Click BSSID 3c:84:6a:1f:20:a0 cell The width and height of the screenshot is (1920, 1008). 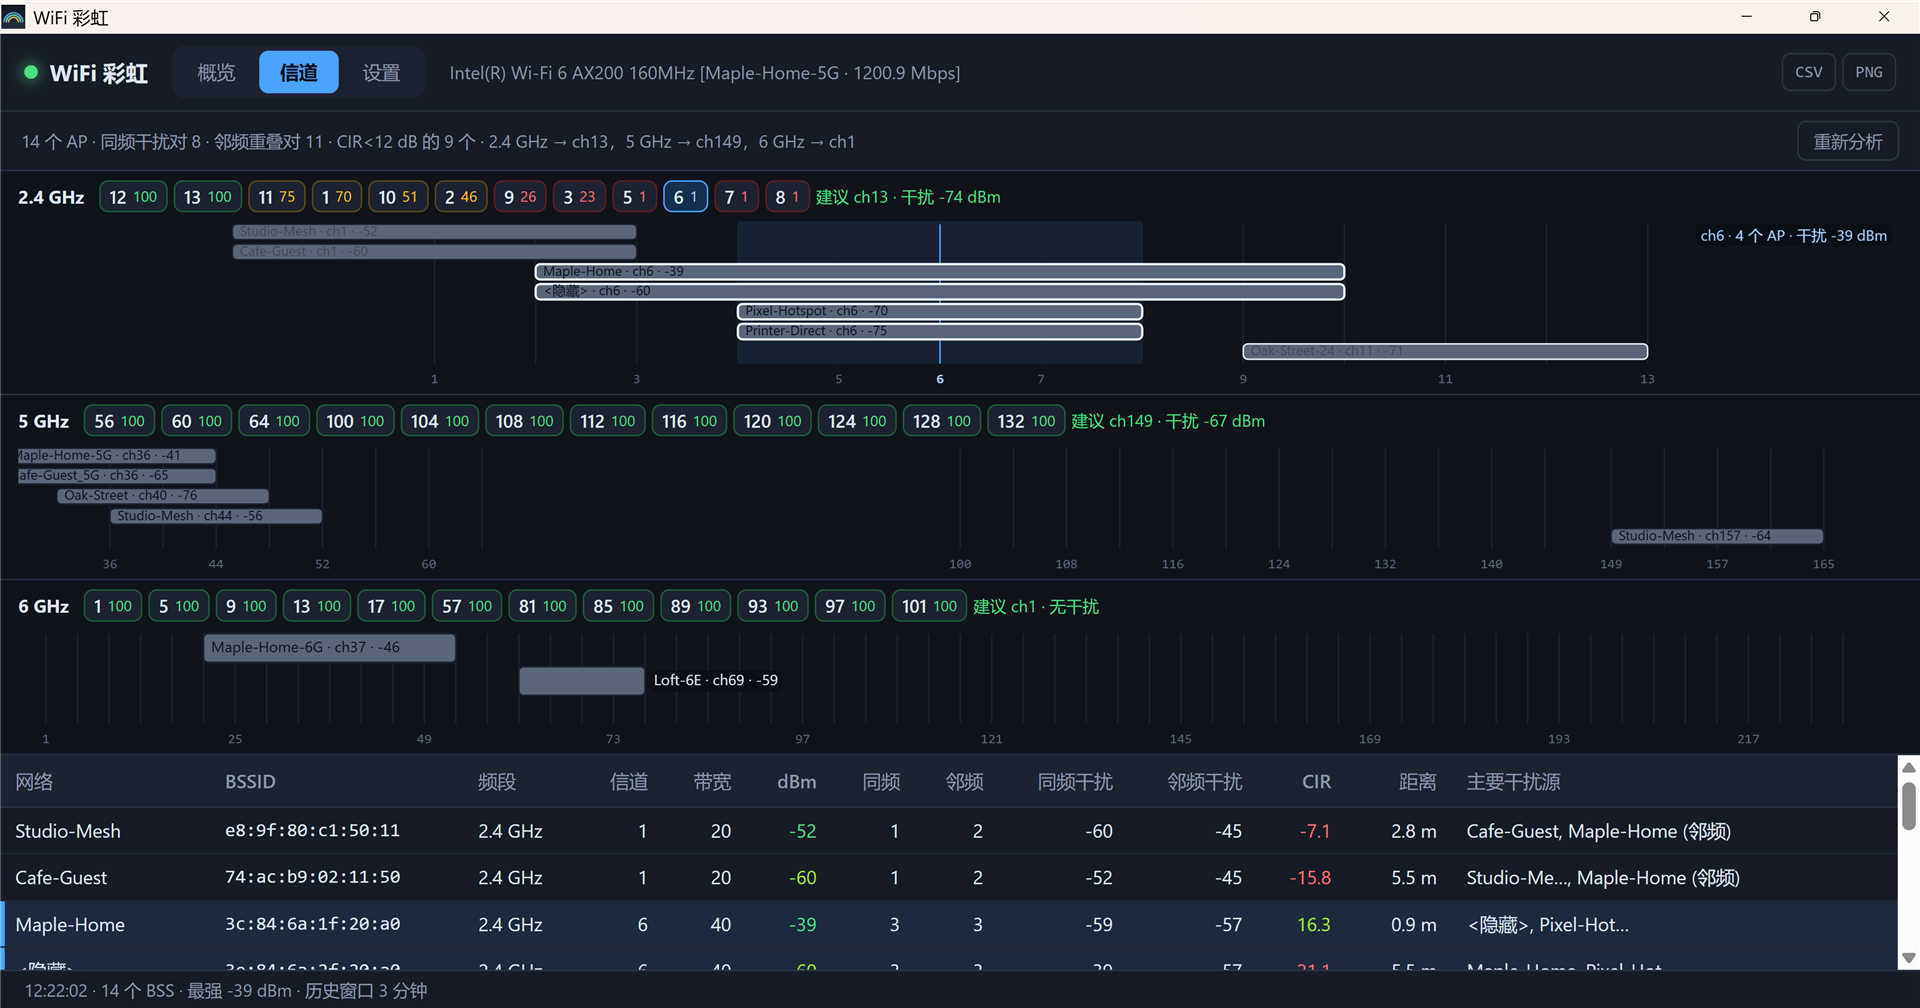pos(312,924)
